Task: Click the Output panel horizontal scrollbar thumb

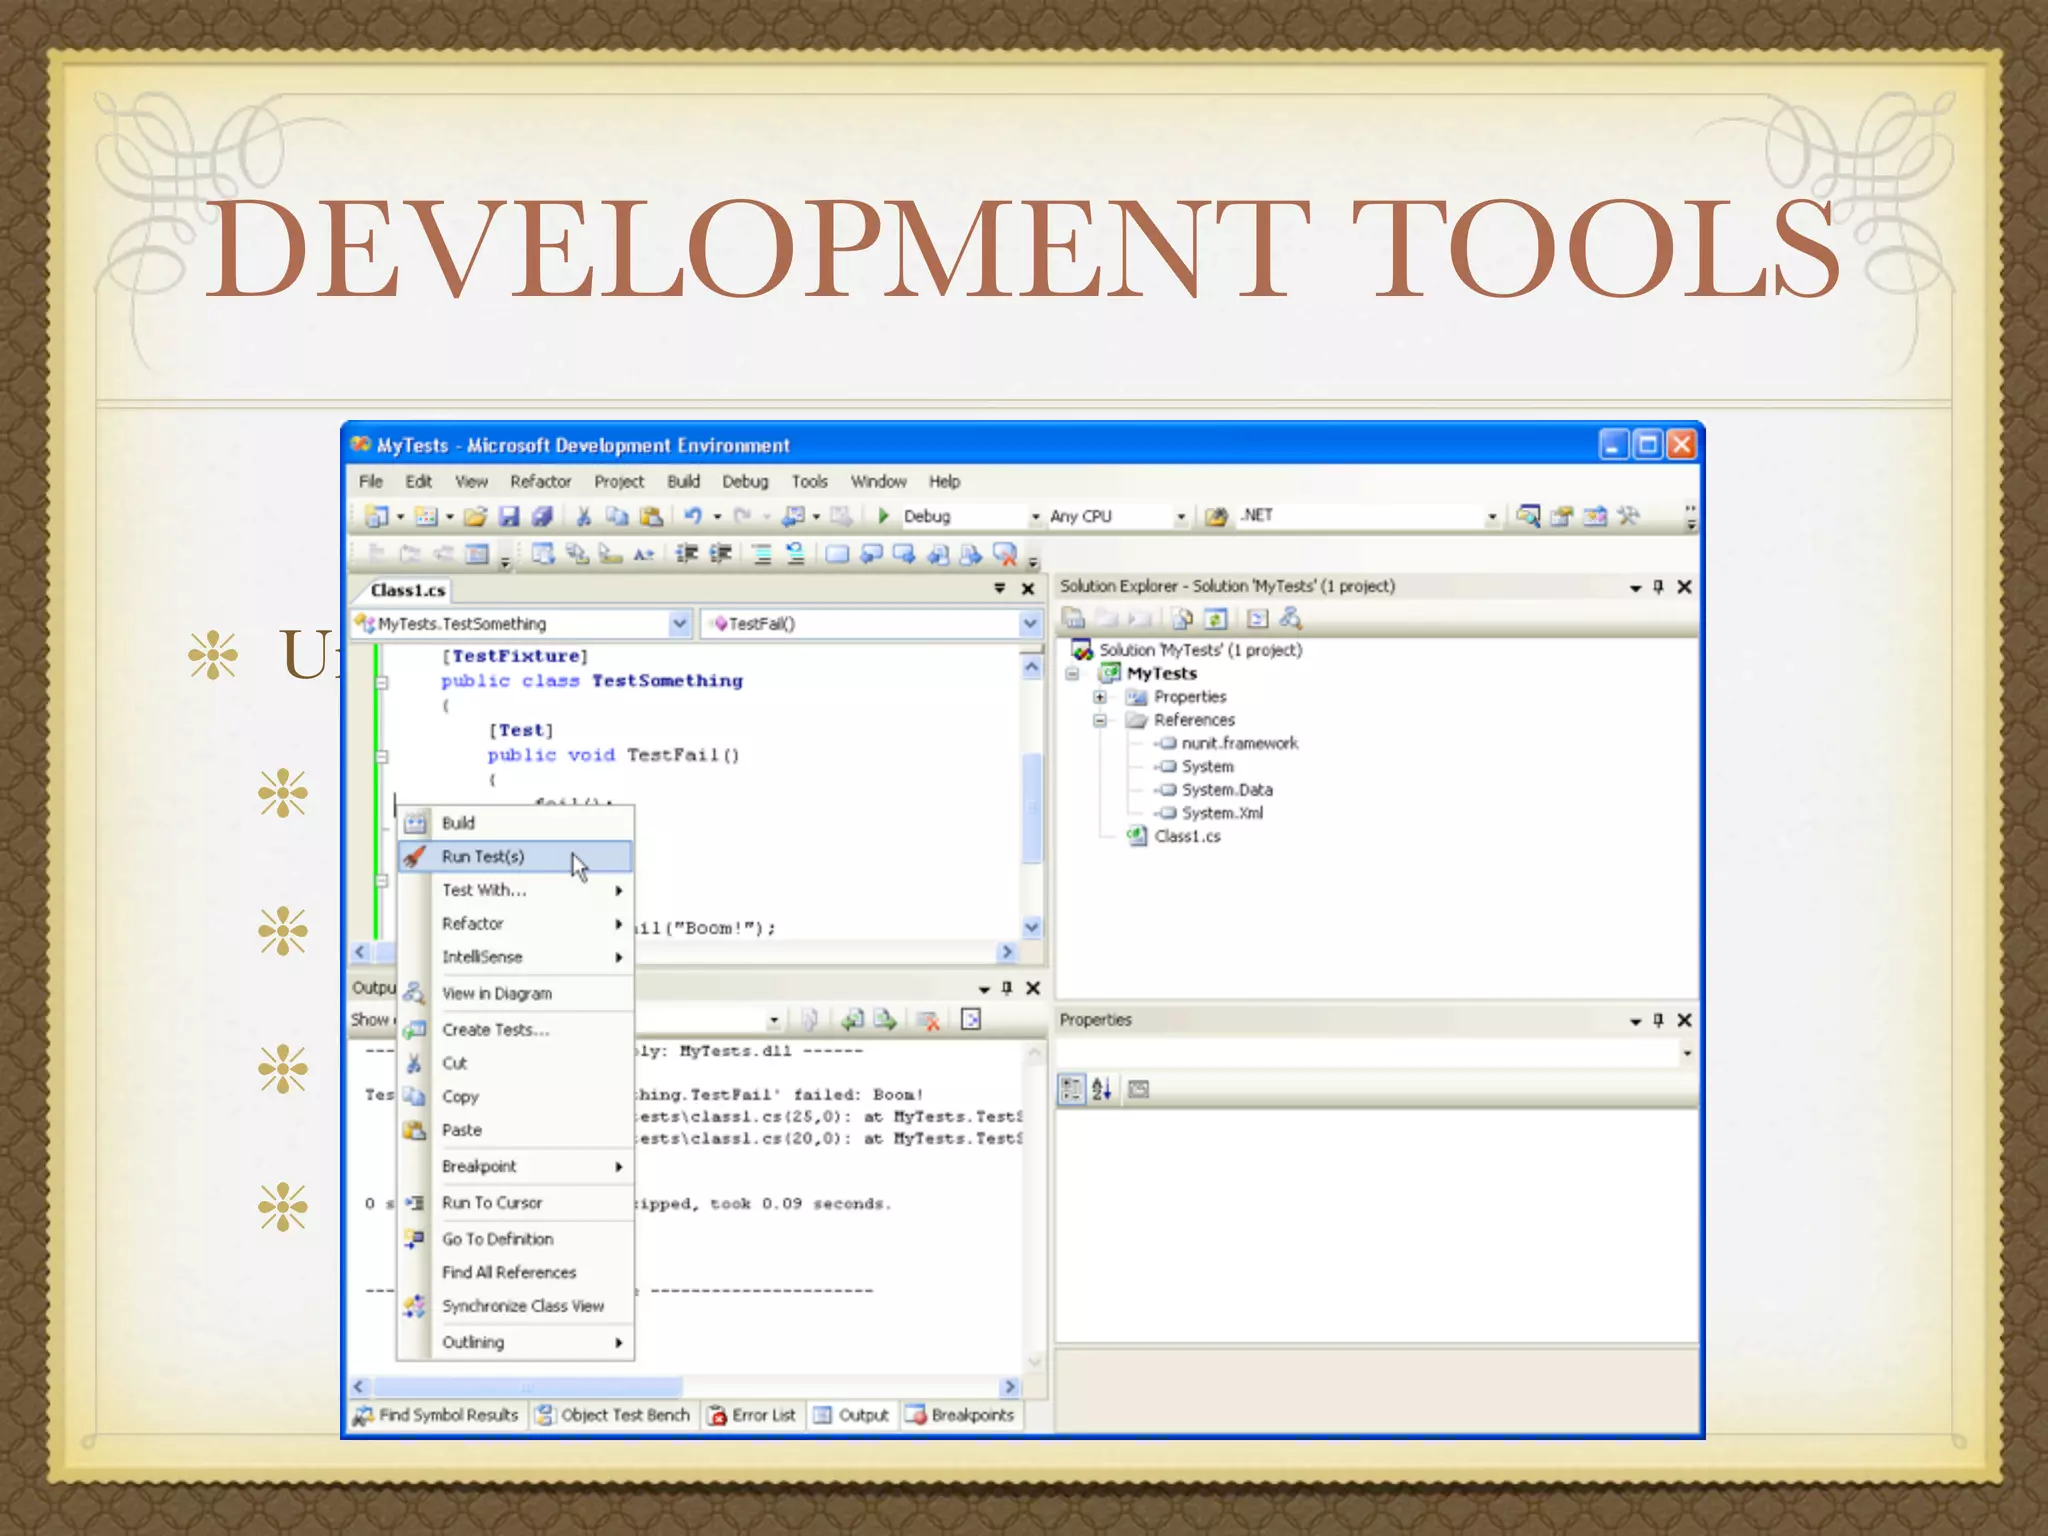Action: 528,1387
